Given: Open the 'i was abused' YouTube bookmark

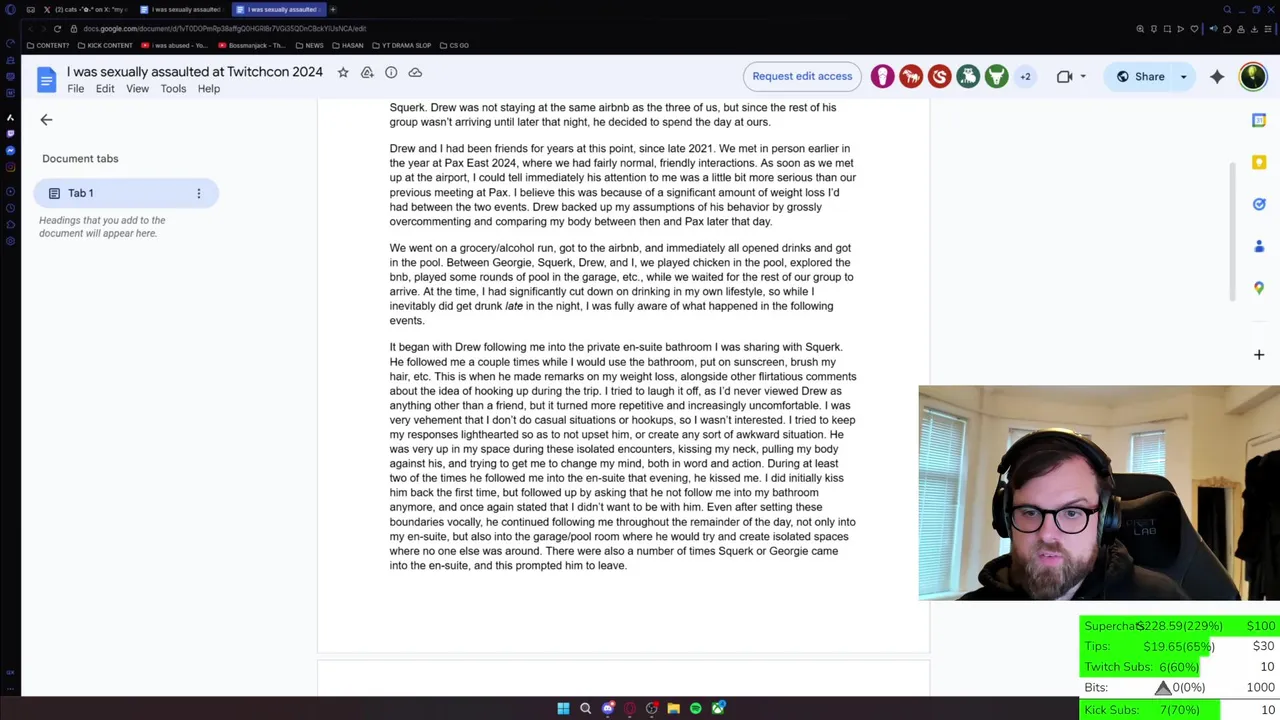Looking at the screenshot, I should click(175, 45).
